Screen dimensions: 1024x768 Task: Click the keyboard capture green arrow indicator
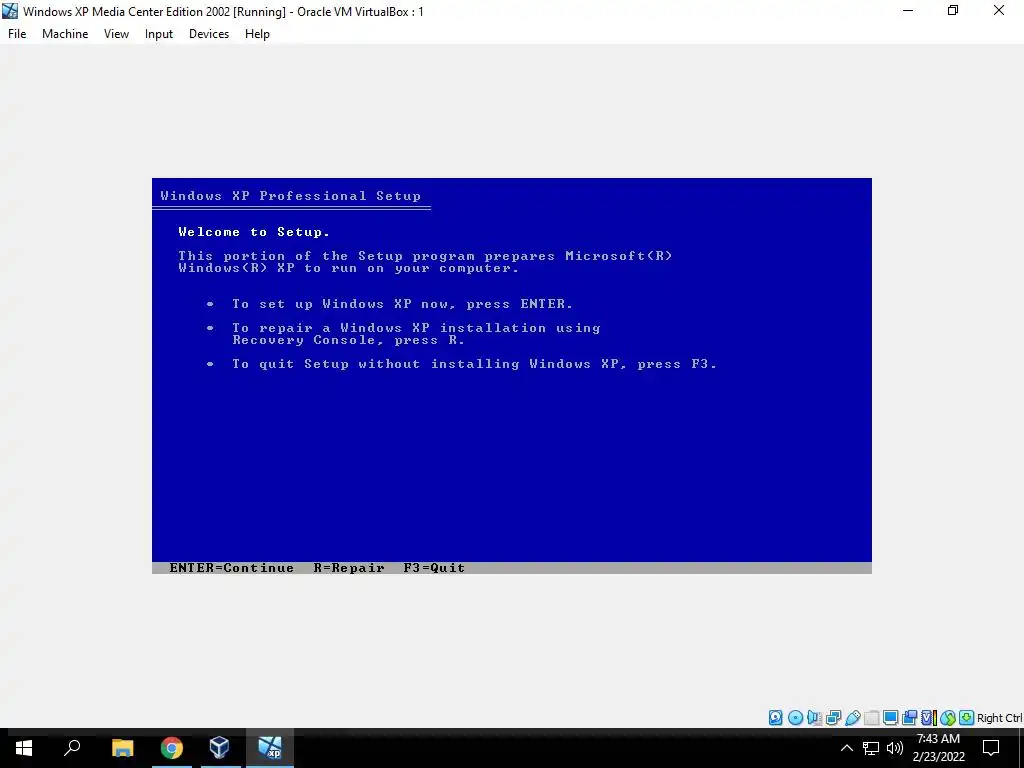(x=967, y=718)
